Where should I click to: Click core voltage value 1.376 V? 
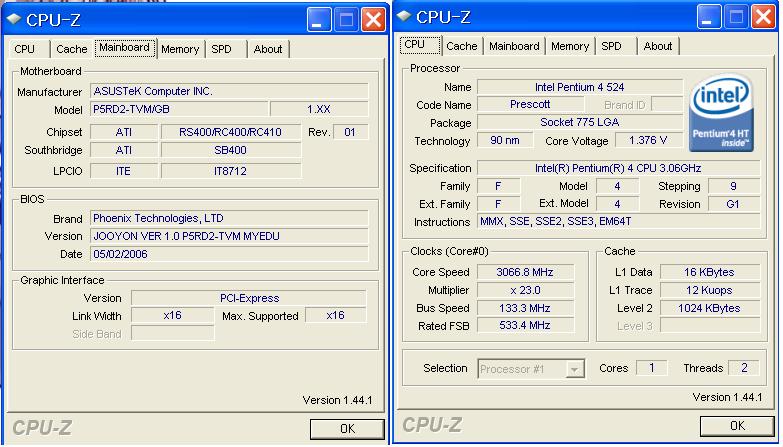click(x=649, y=140)
